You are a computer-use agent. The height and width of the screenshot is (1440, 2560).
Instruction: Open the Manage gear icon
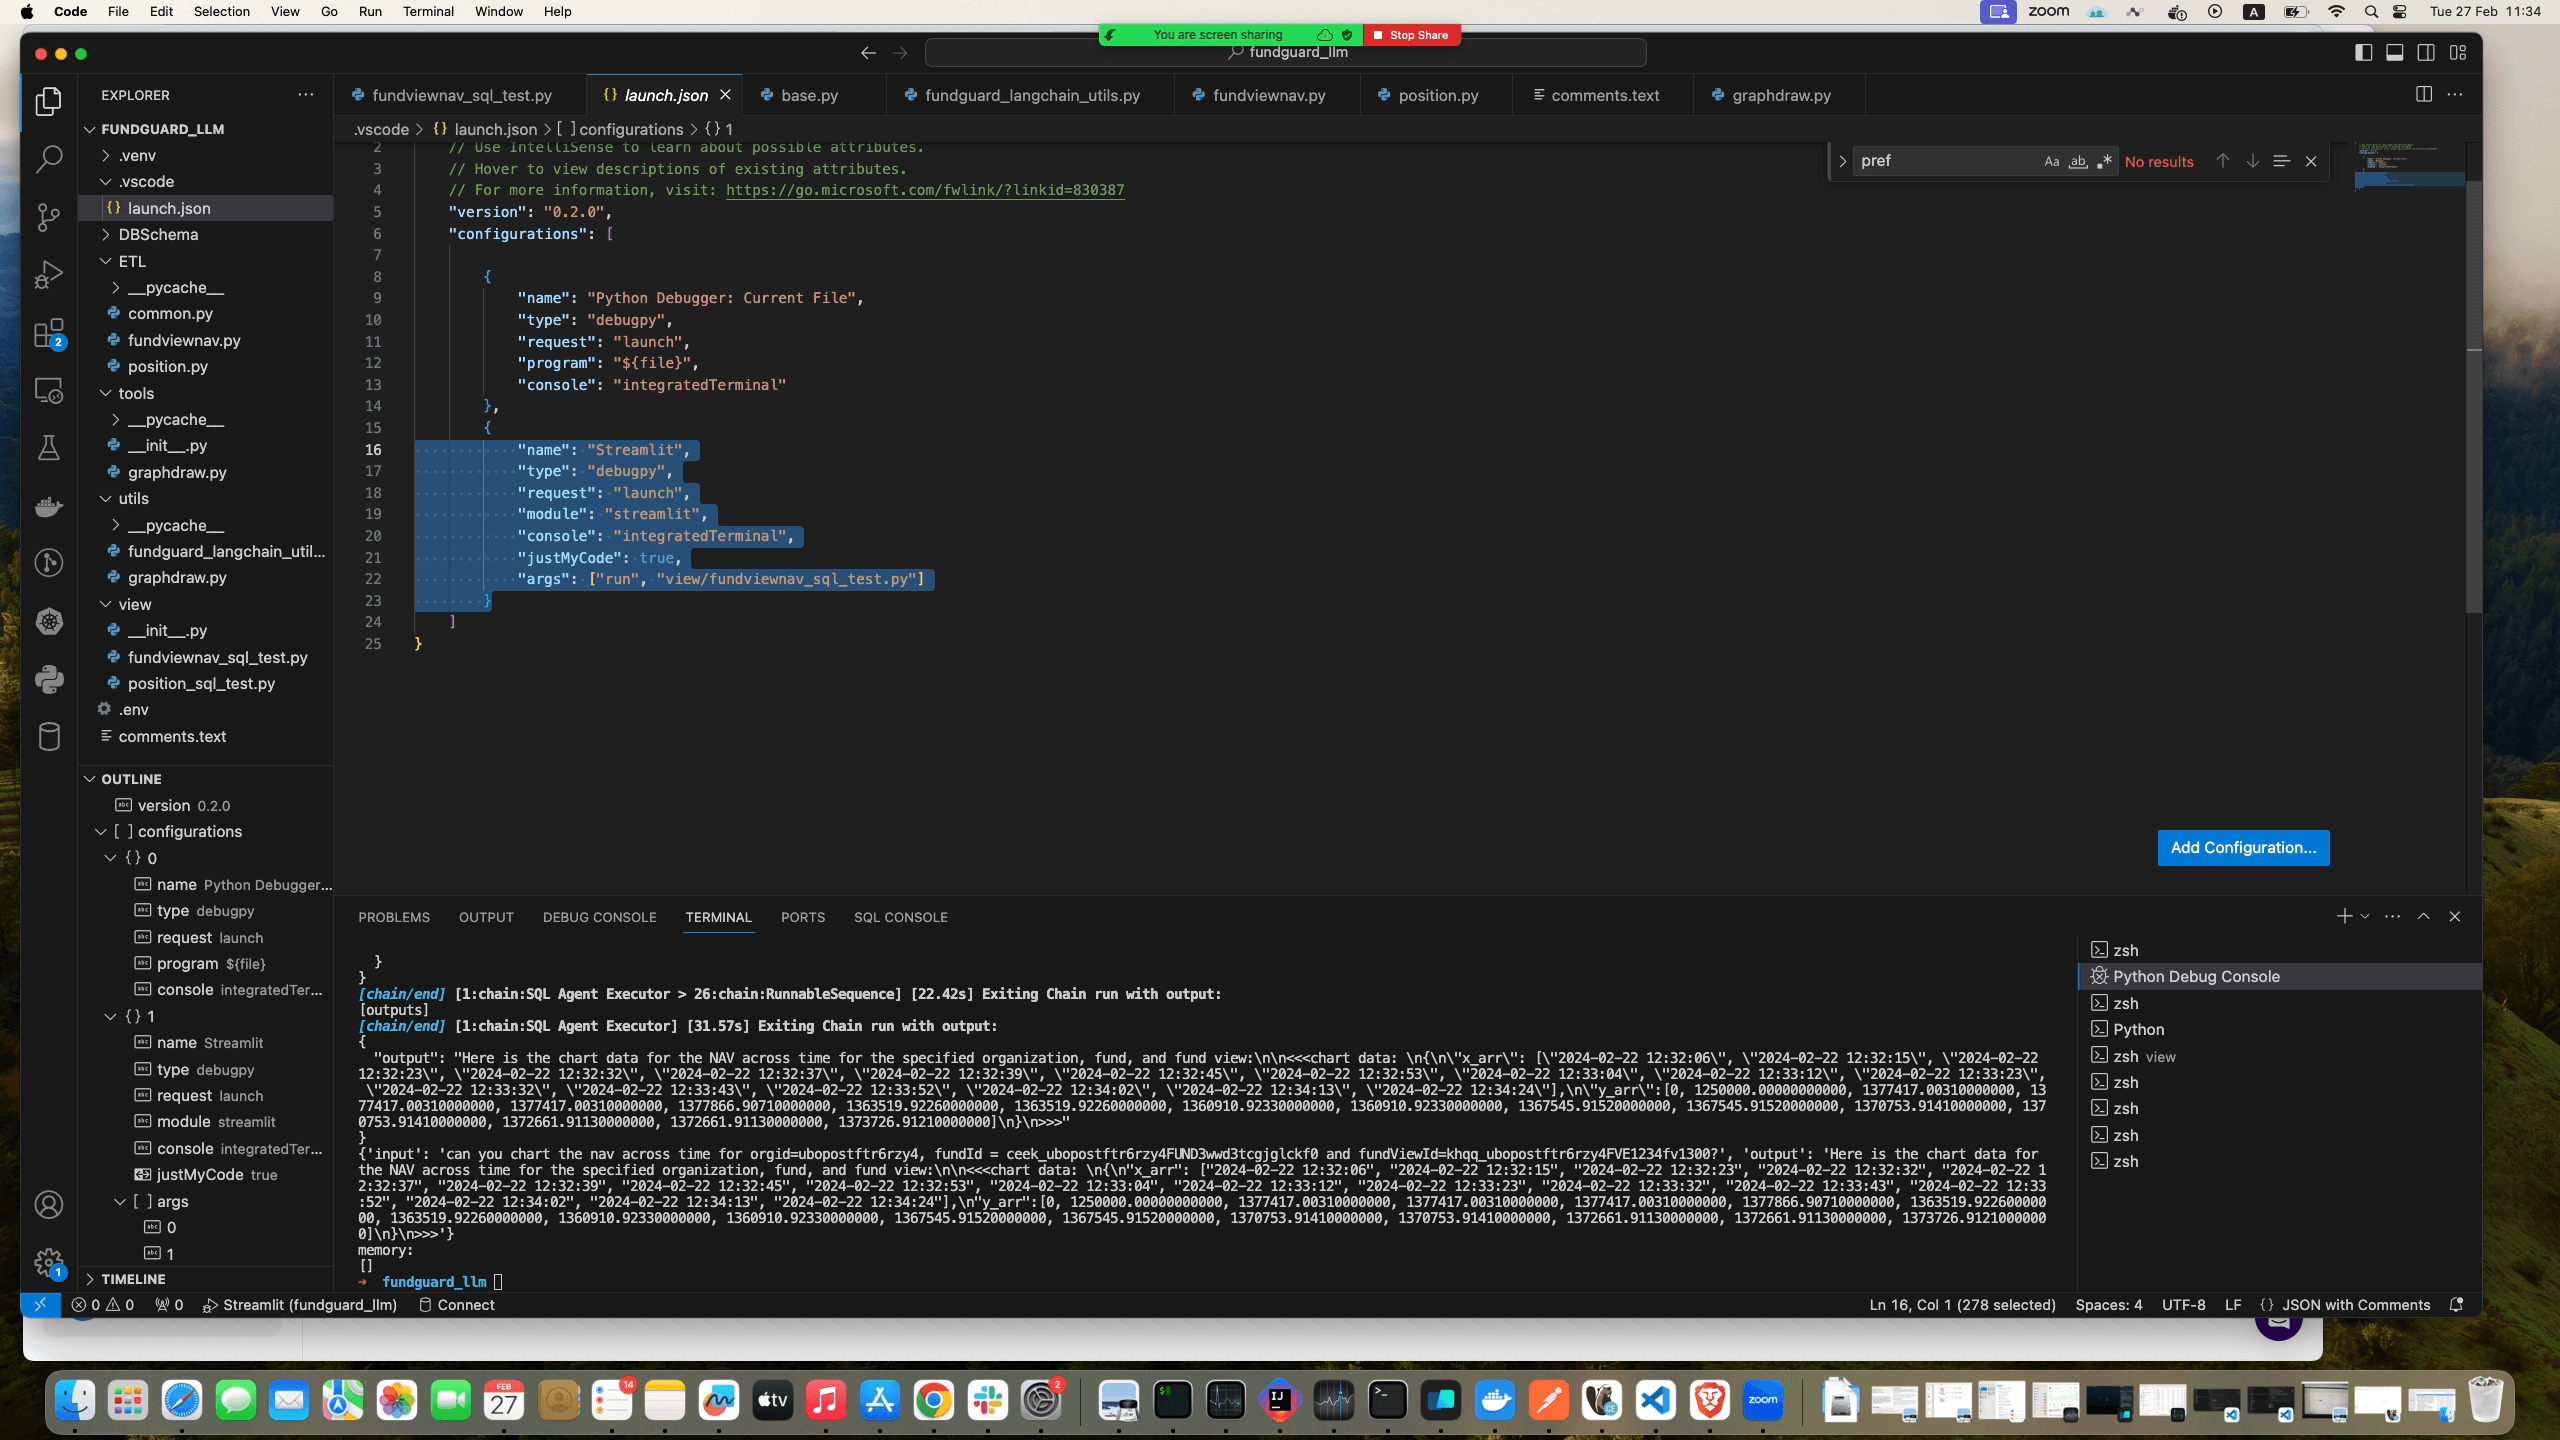49,1262
